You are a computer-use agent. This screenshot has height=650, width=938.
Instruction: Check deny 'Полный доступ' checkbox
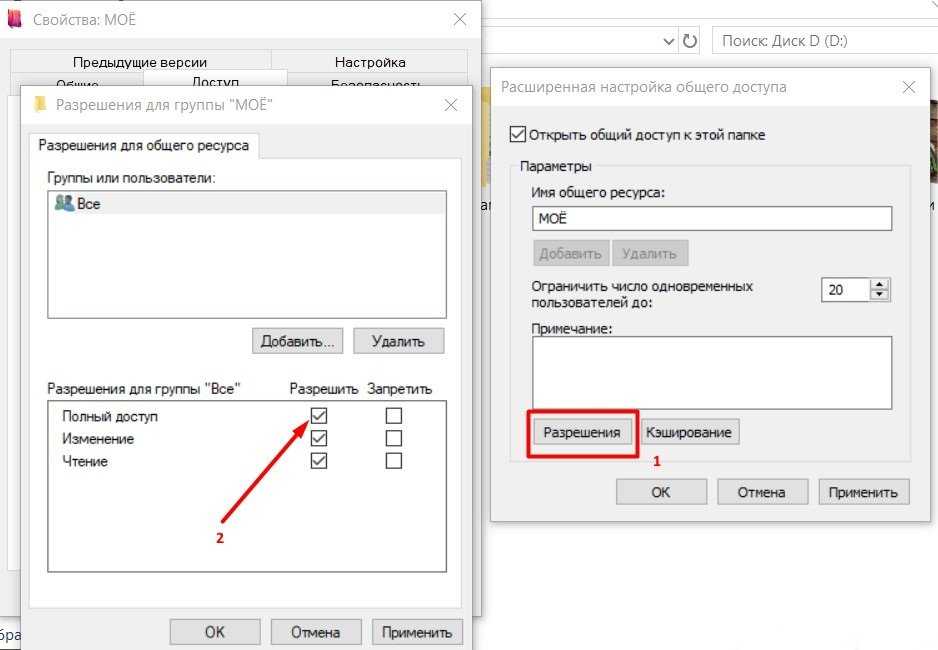394,415
